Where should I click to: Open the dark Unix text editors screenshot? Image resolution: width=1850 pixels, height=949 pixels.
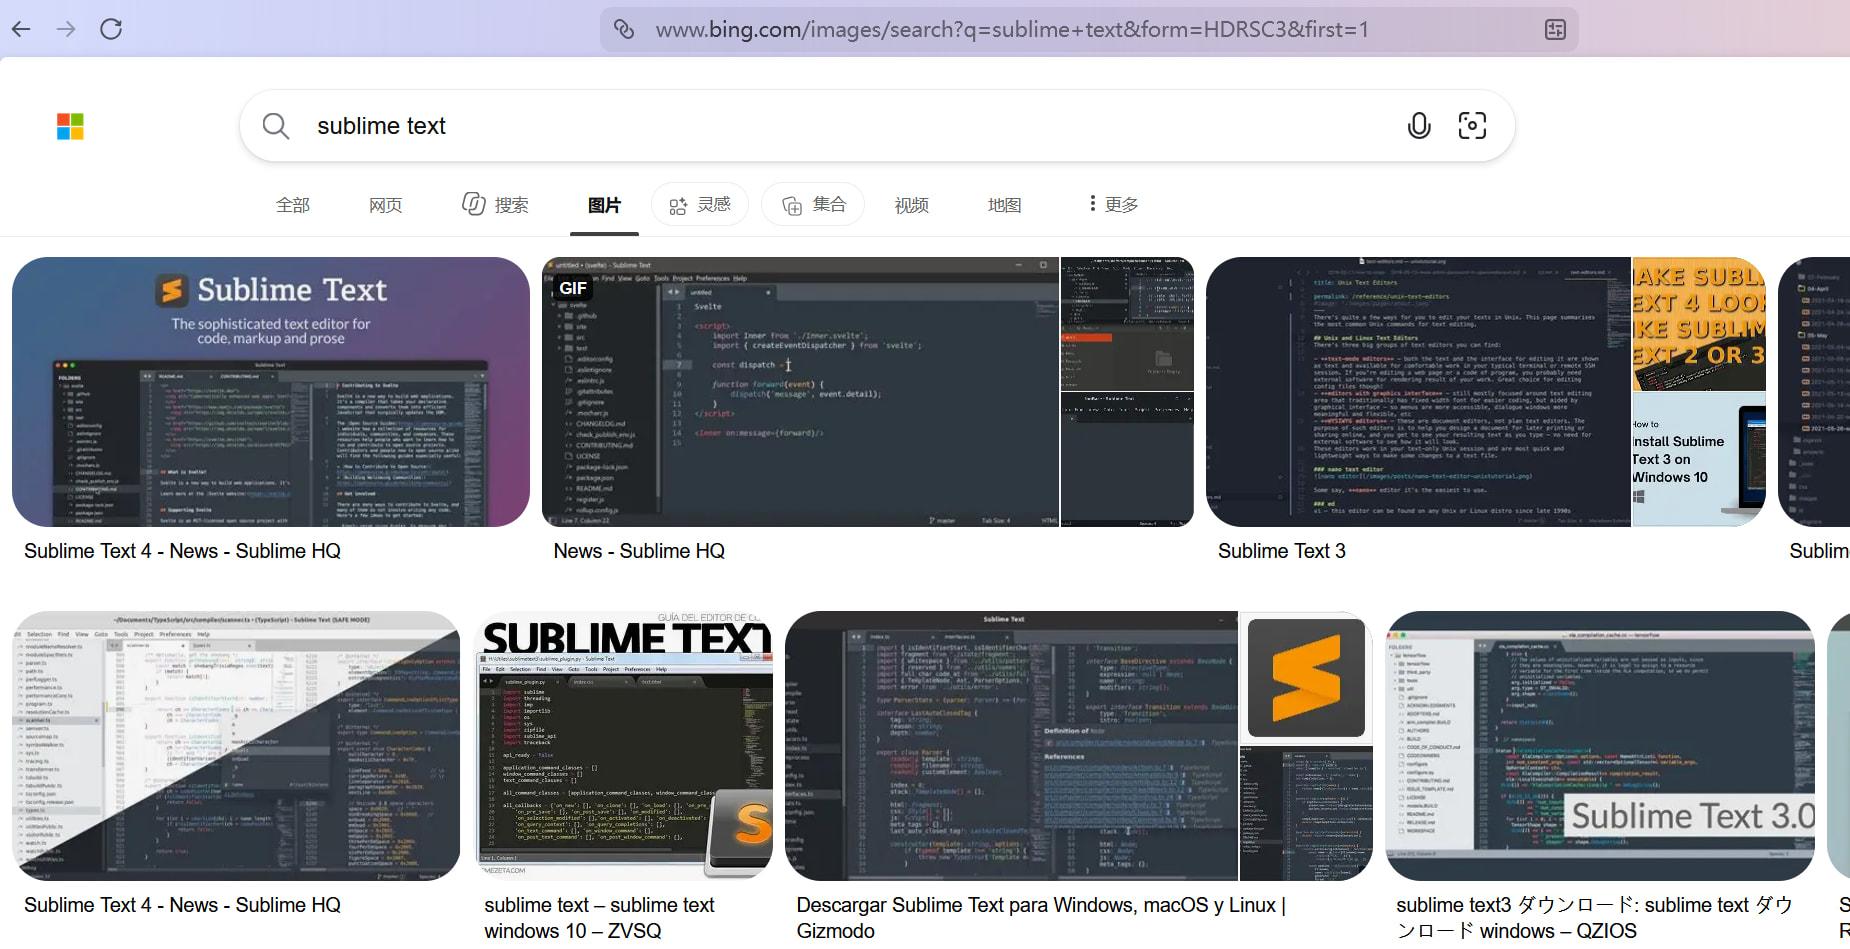pos(1418,392)
